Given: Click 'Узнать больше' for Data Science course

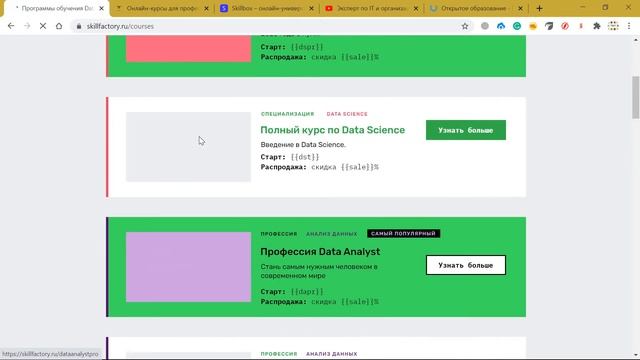Looking at the screenshot, I should 466,130.
